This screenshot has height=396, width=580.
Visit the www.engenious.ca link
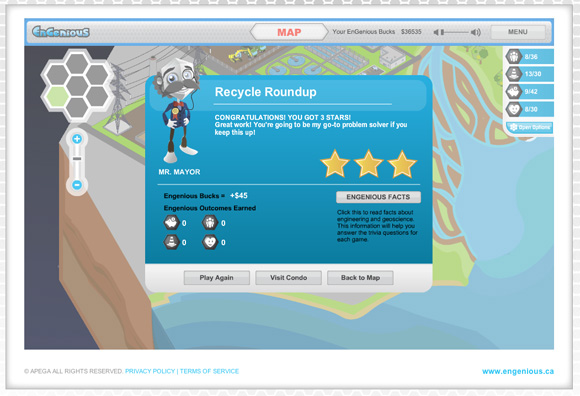tap(518, 371)
